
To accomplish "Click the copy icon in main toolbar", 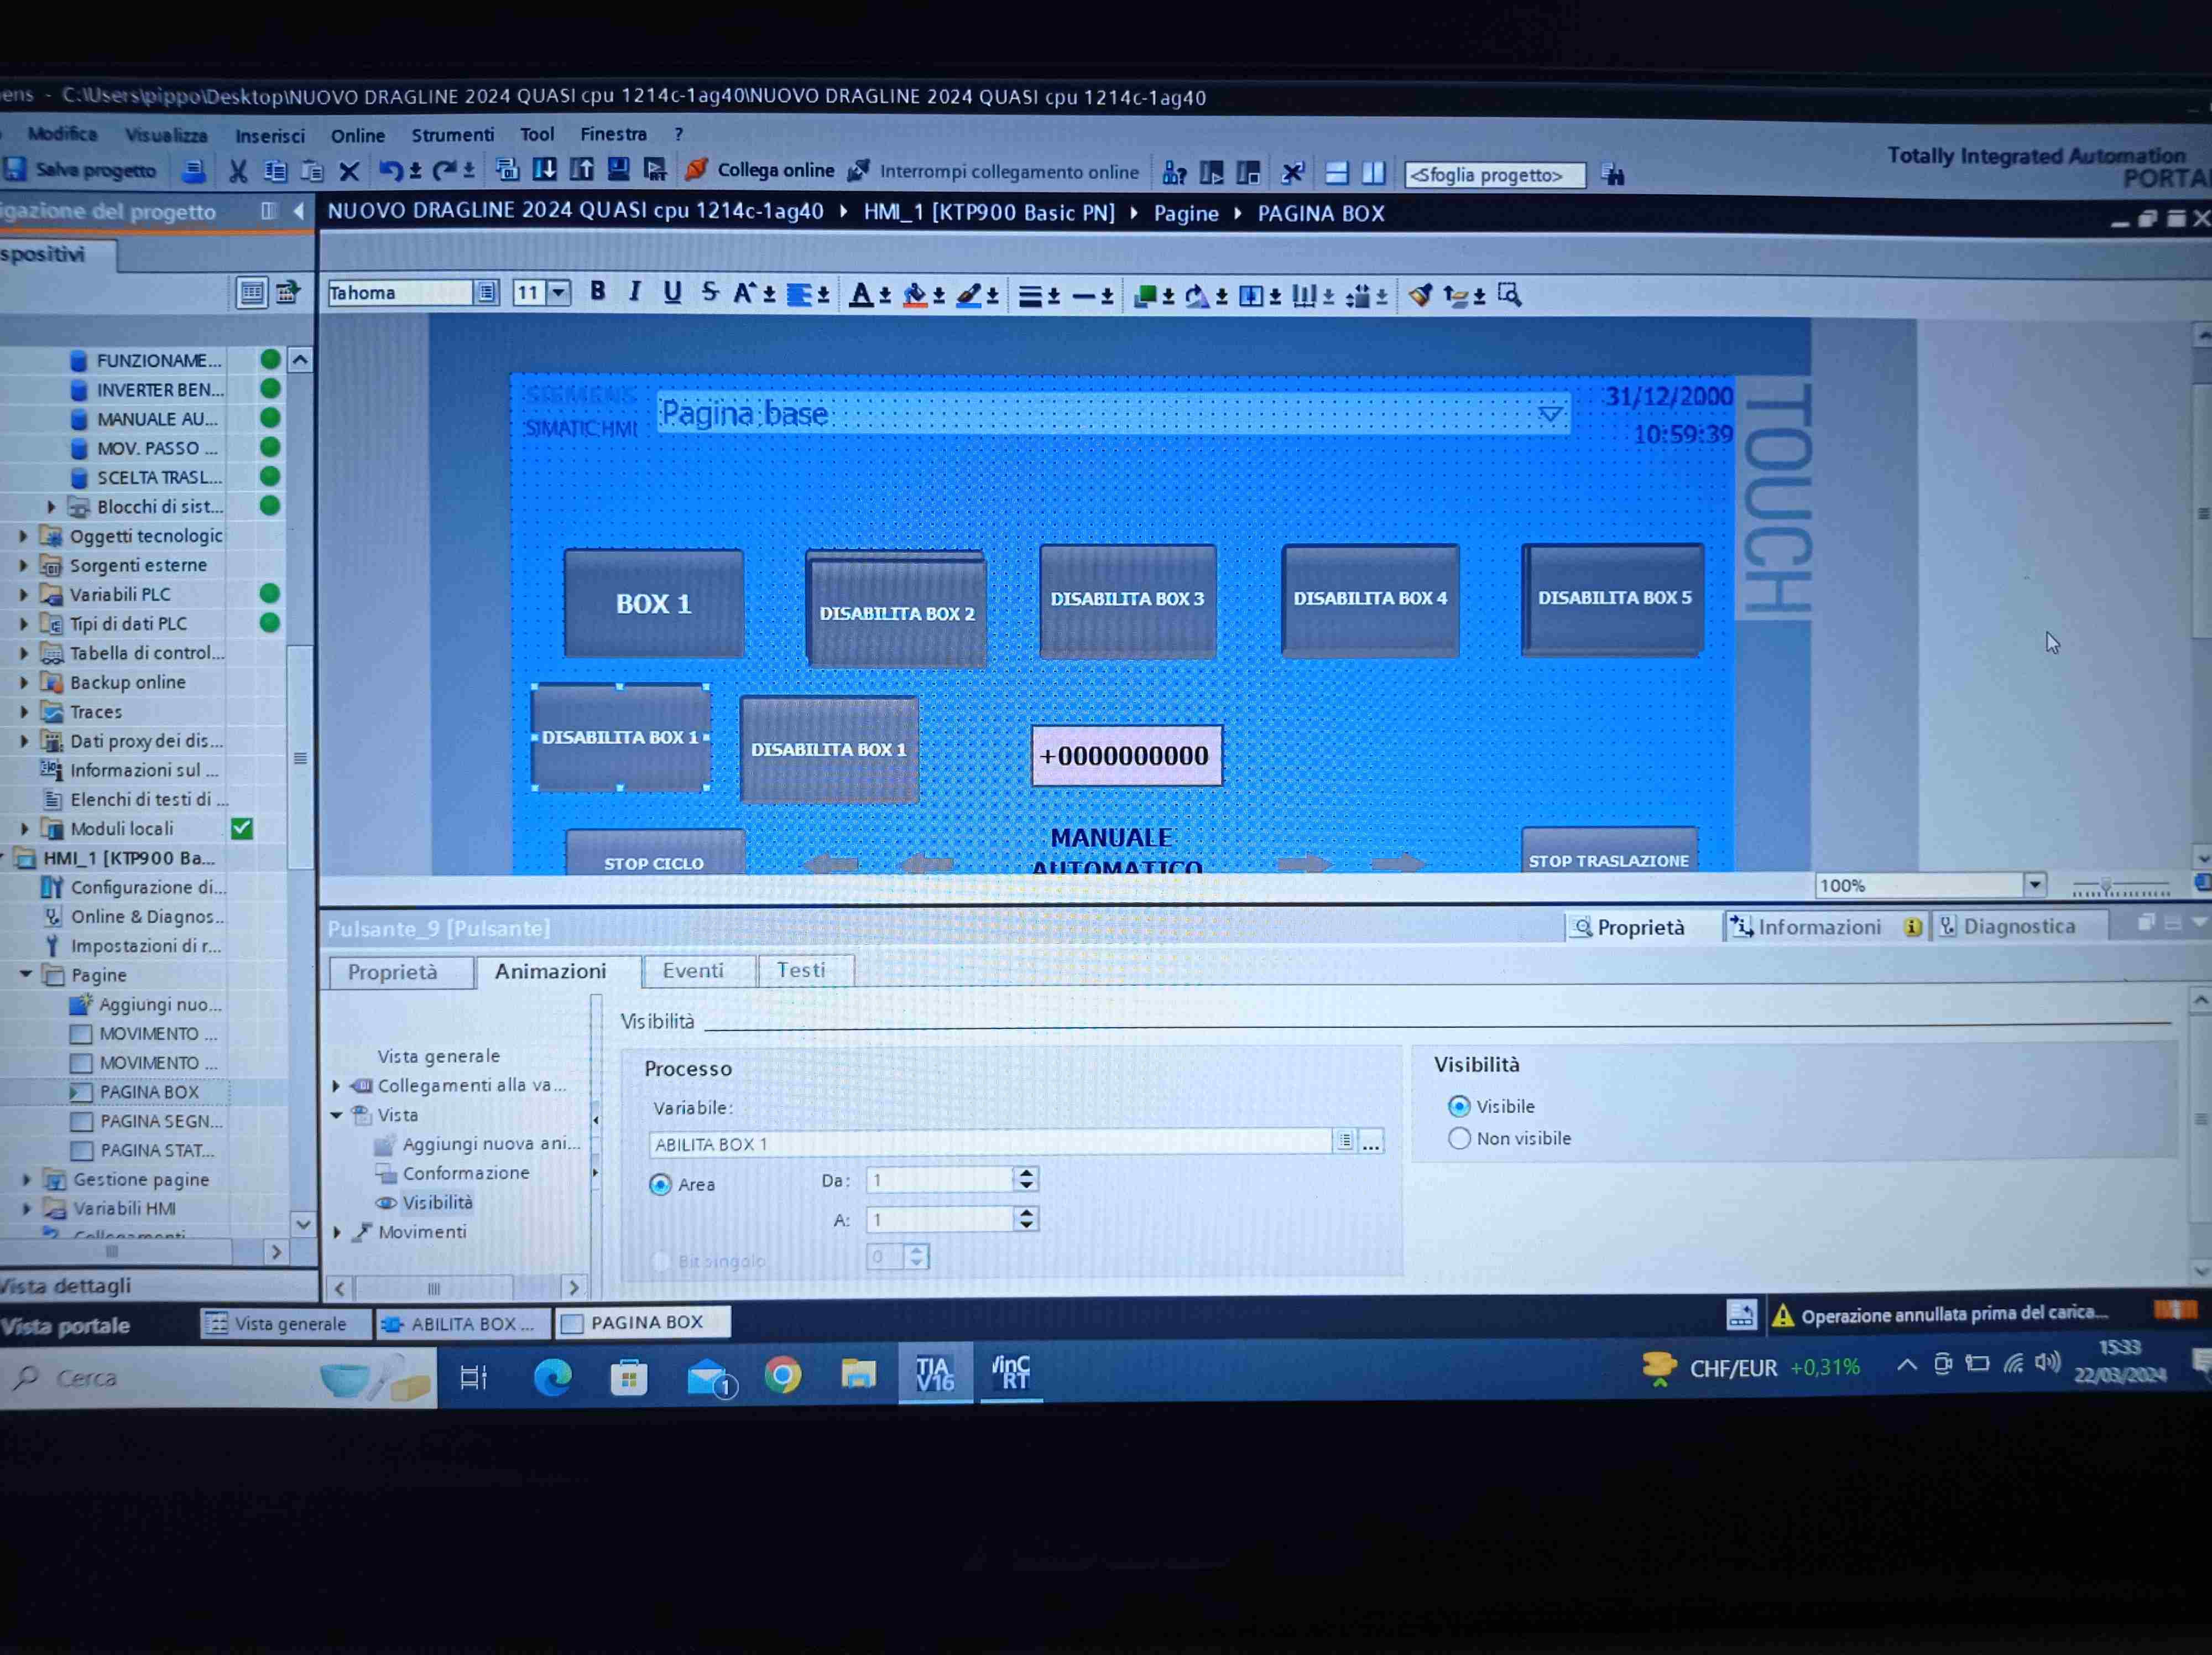I will (x=275, y=171).
